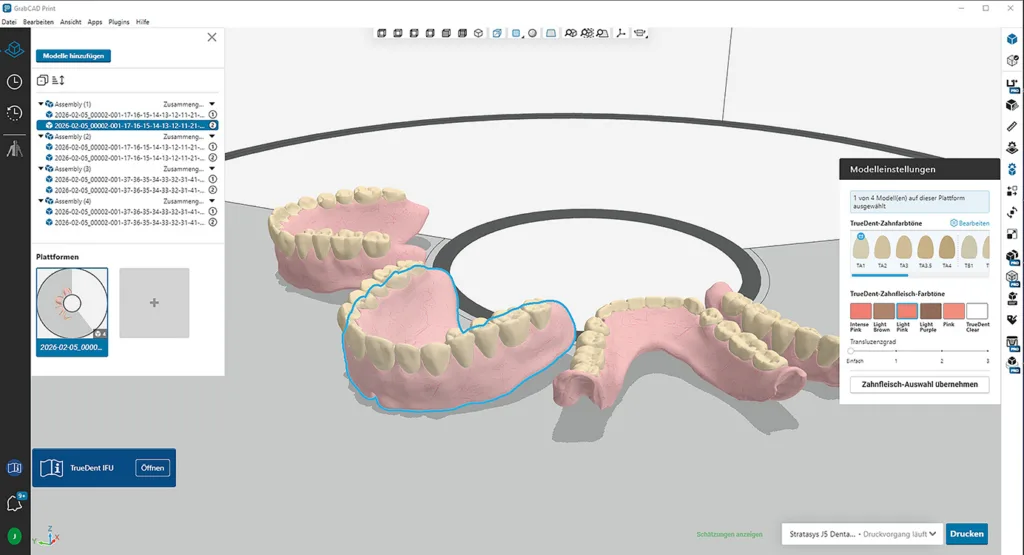Open the Hilfe menu
The image size is (1024, 555).
tap(142, 22)
